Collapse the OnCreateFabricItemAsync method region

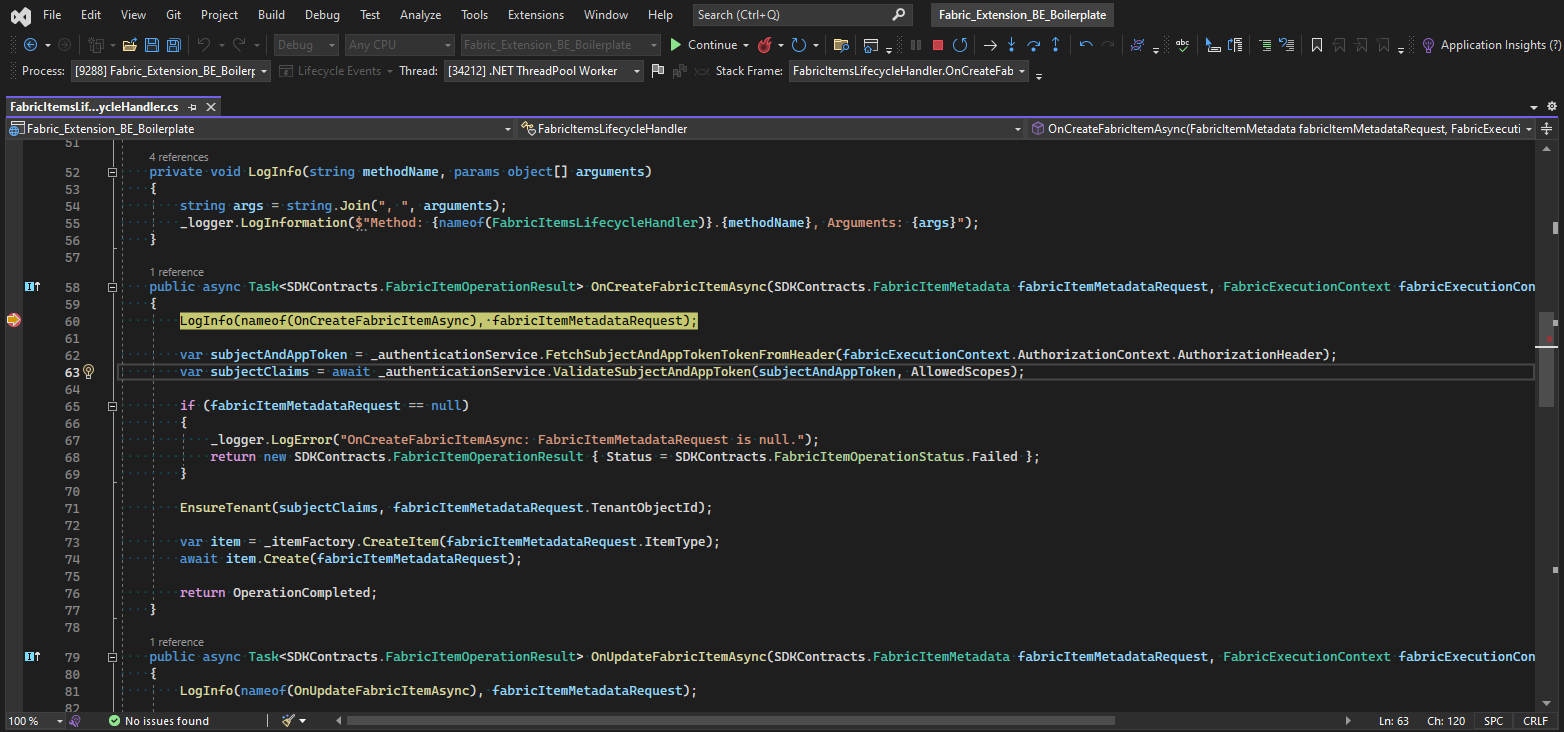tap(112, 287)
